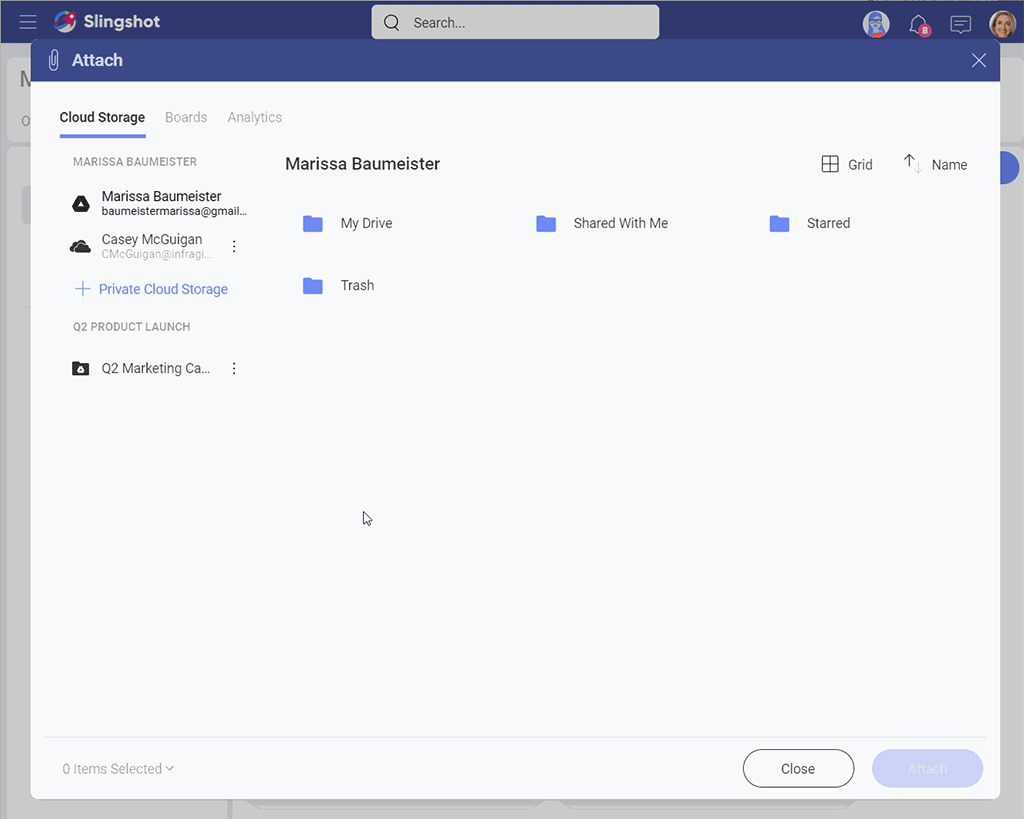Click the My Drive folder icon
The height and width of the screenshot is (819, 1024).
[x=313, y=223]
